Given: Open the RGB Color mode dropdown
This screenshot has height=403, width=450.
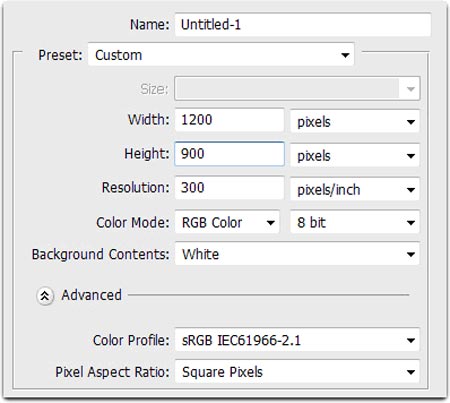Looking at the screenshot, I should coord(227,222).
